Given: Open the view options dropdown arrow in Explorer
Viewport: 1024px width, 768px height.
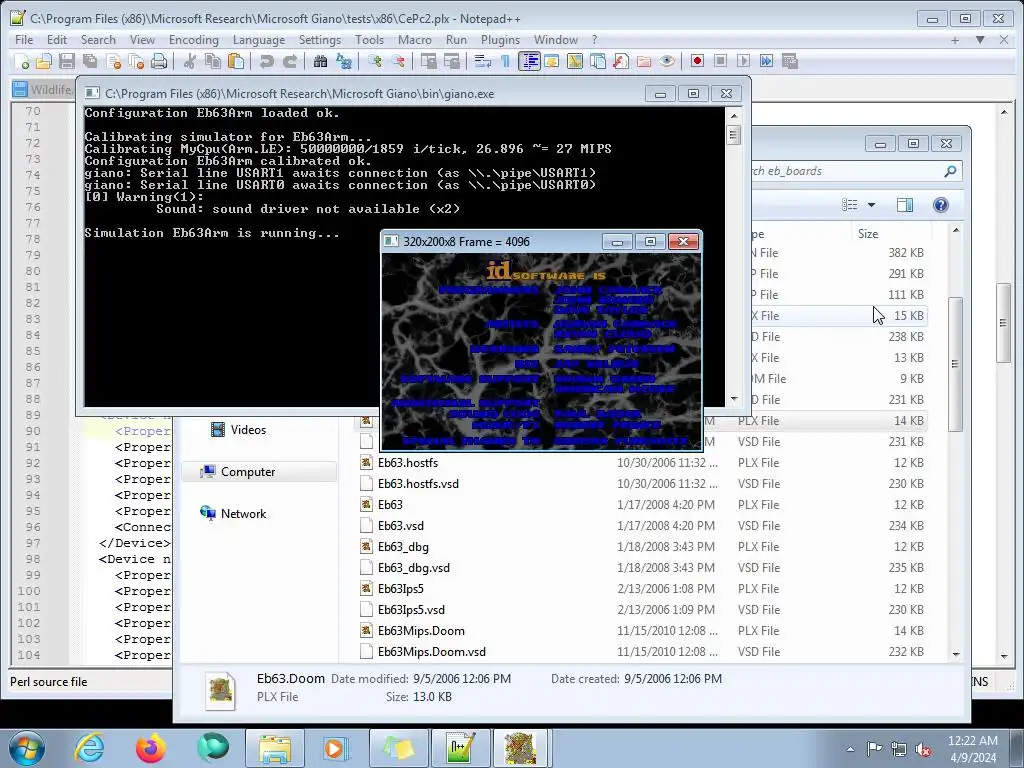Looking at the screenshot, I should point(871,205).
